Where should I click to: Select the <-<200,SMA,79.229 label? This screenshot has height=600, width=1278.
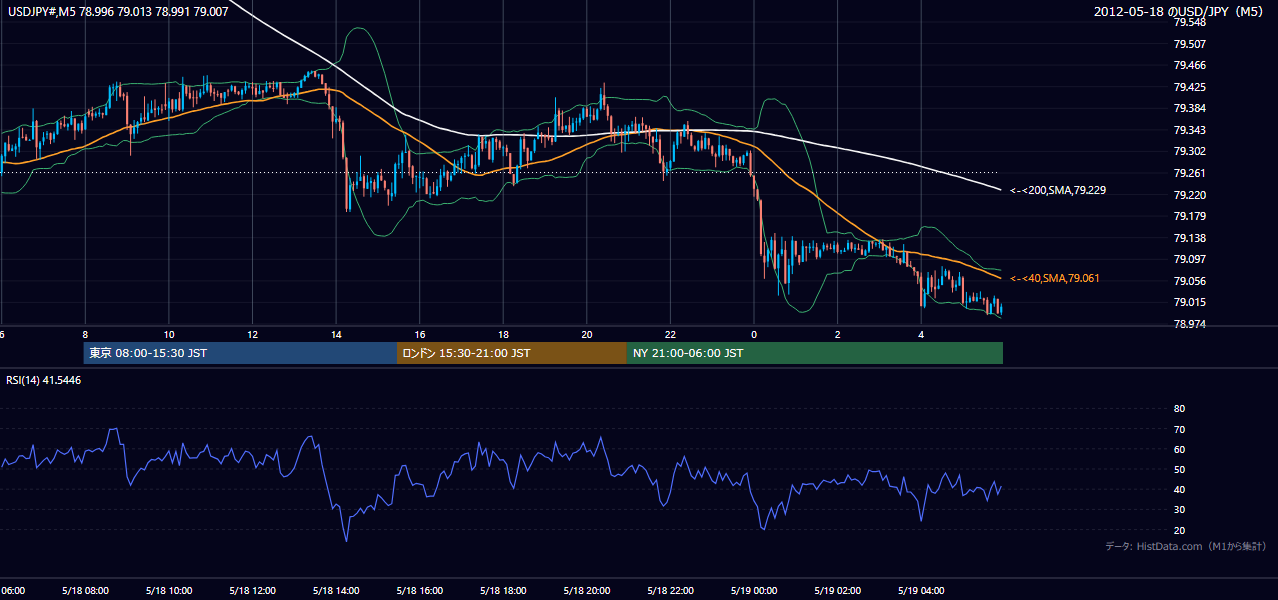point(1058,190)
